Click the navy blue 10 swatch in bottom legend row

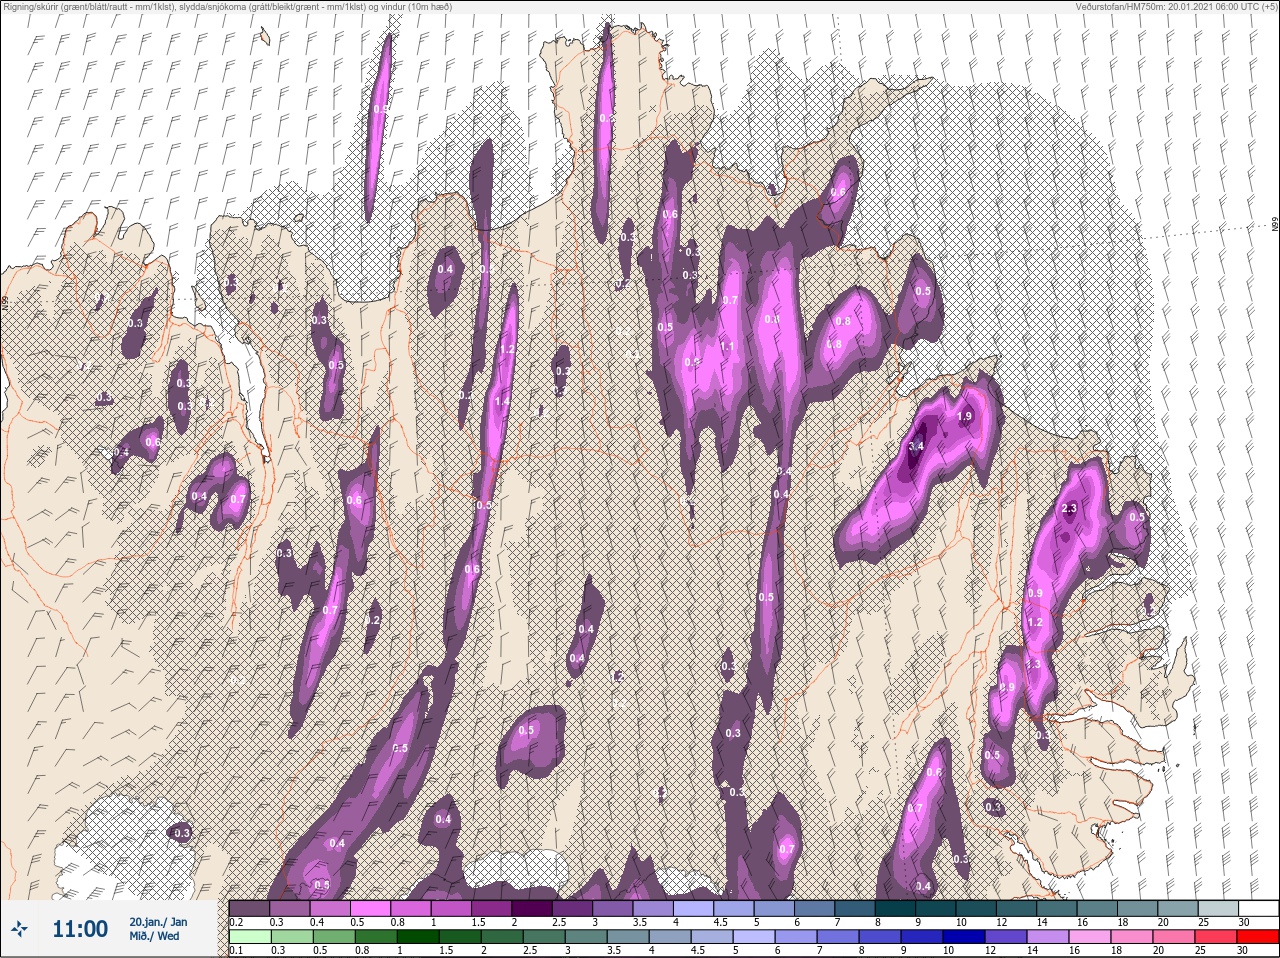pyautogui.click(x=964, y=937)
